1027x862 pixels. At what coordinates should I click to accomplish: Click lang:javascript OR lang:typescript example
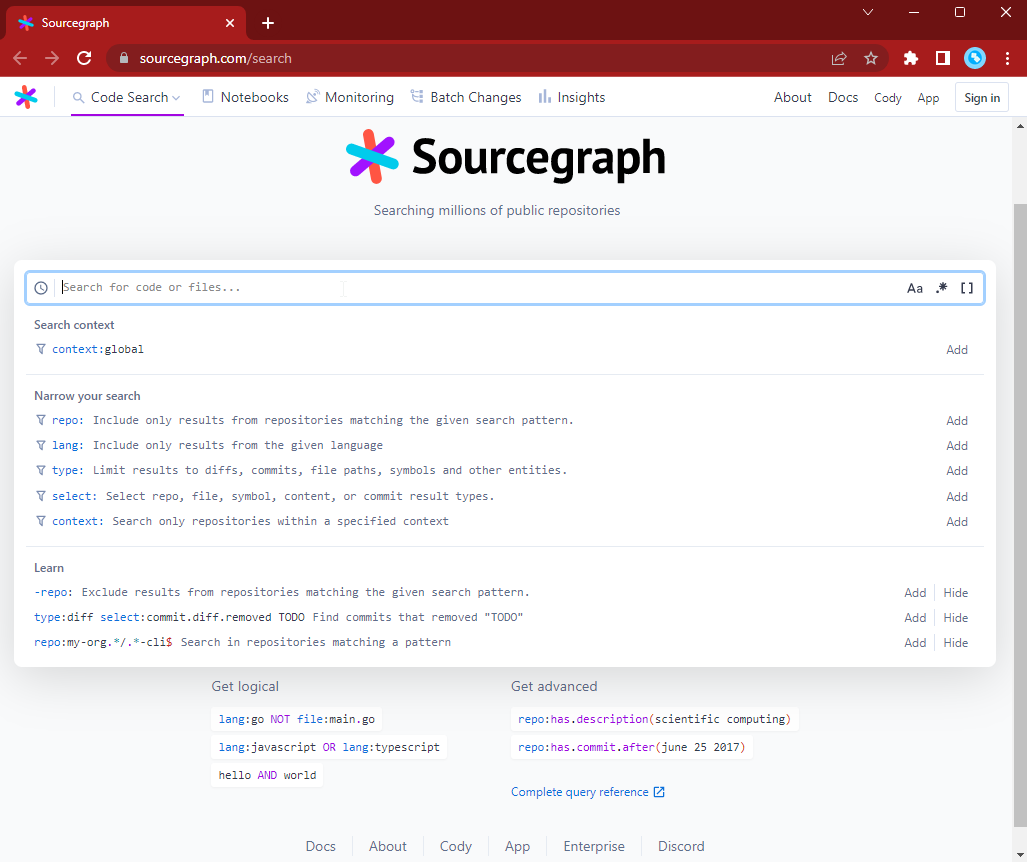coord(329,747)
